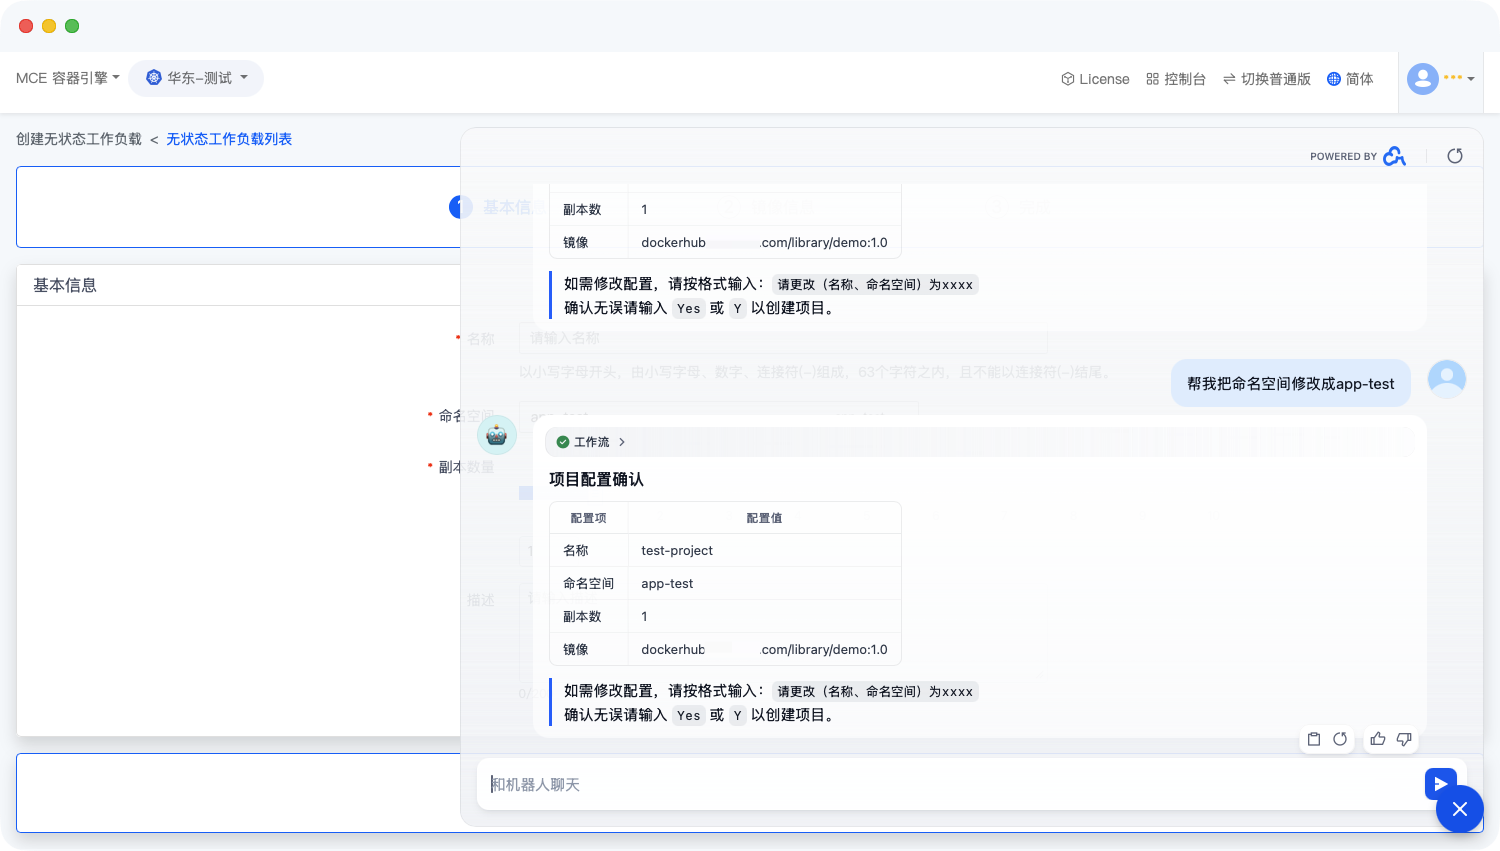
Task: Open the 简体 language selector
Action: [1350, 79]
